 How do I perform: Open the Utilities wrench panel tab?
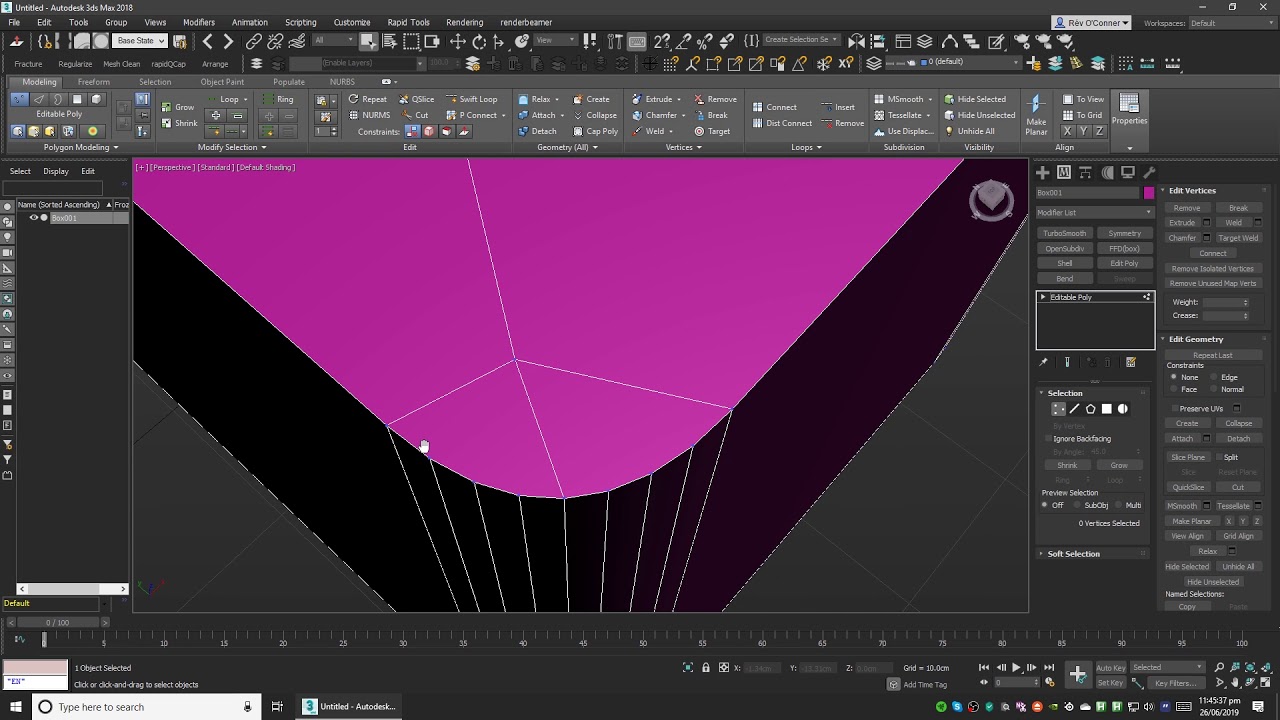(x=1149, y=172)
